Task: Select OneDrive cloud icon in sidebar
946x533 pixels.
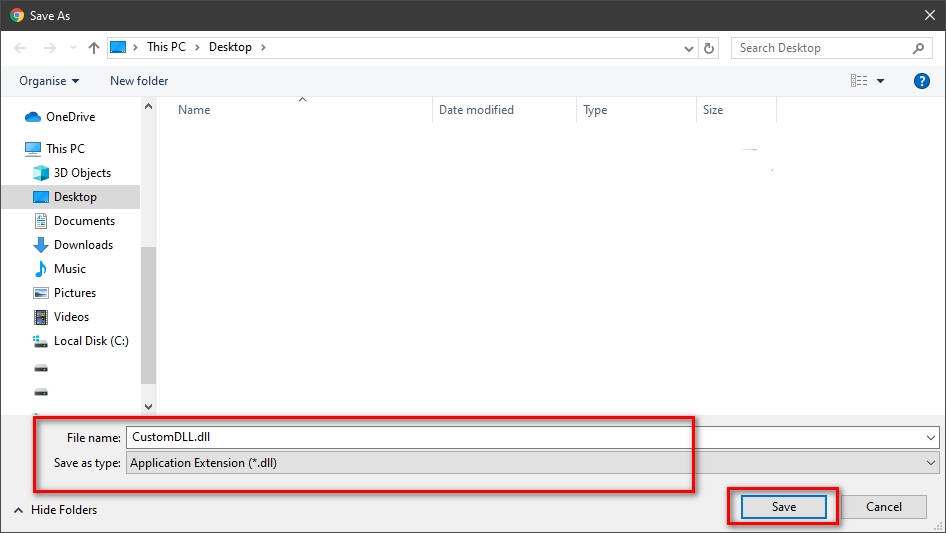Action: (x=32, y=117)
